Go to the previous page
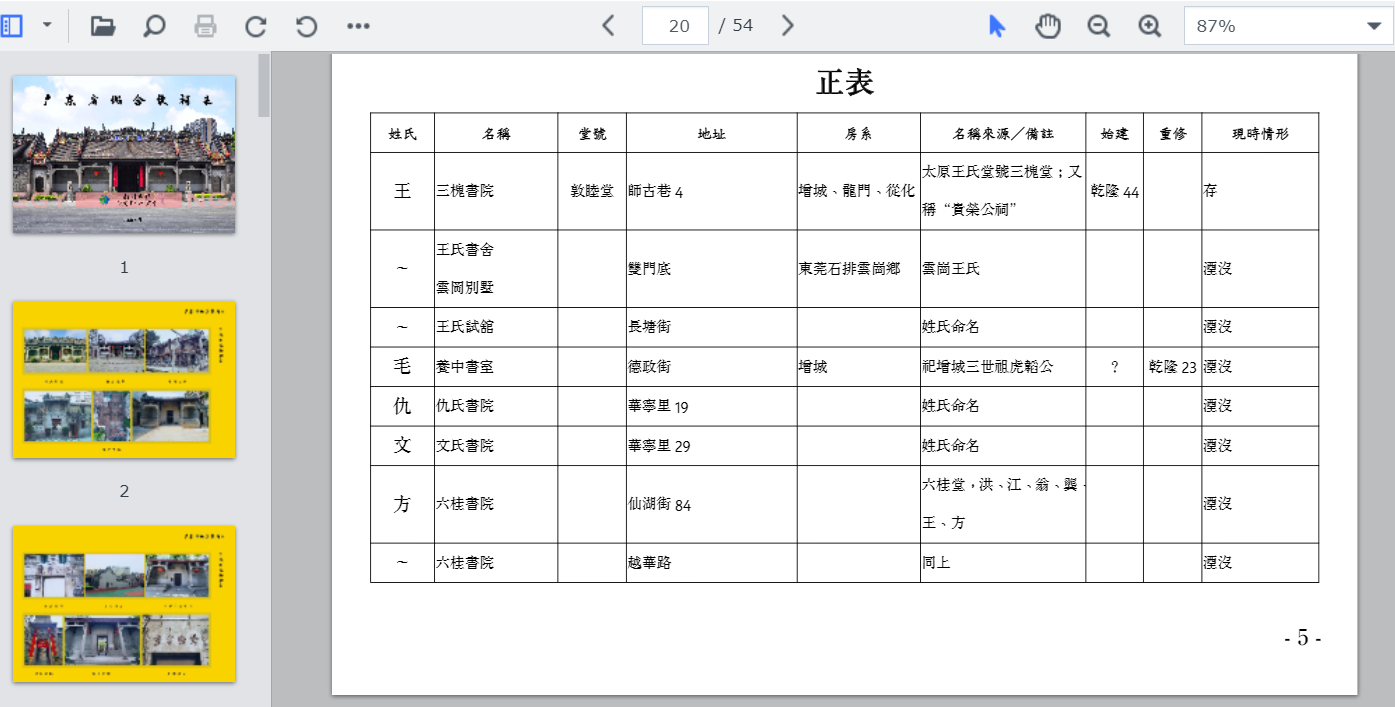Image resolution: width=1395 pixels, height=707 pixels. click(x=608, y=26)
